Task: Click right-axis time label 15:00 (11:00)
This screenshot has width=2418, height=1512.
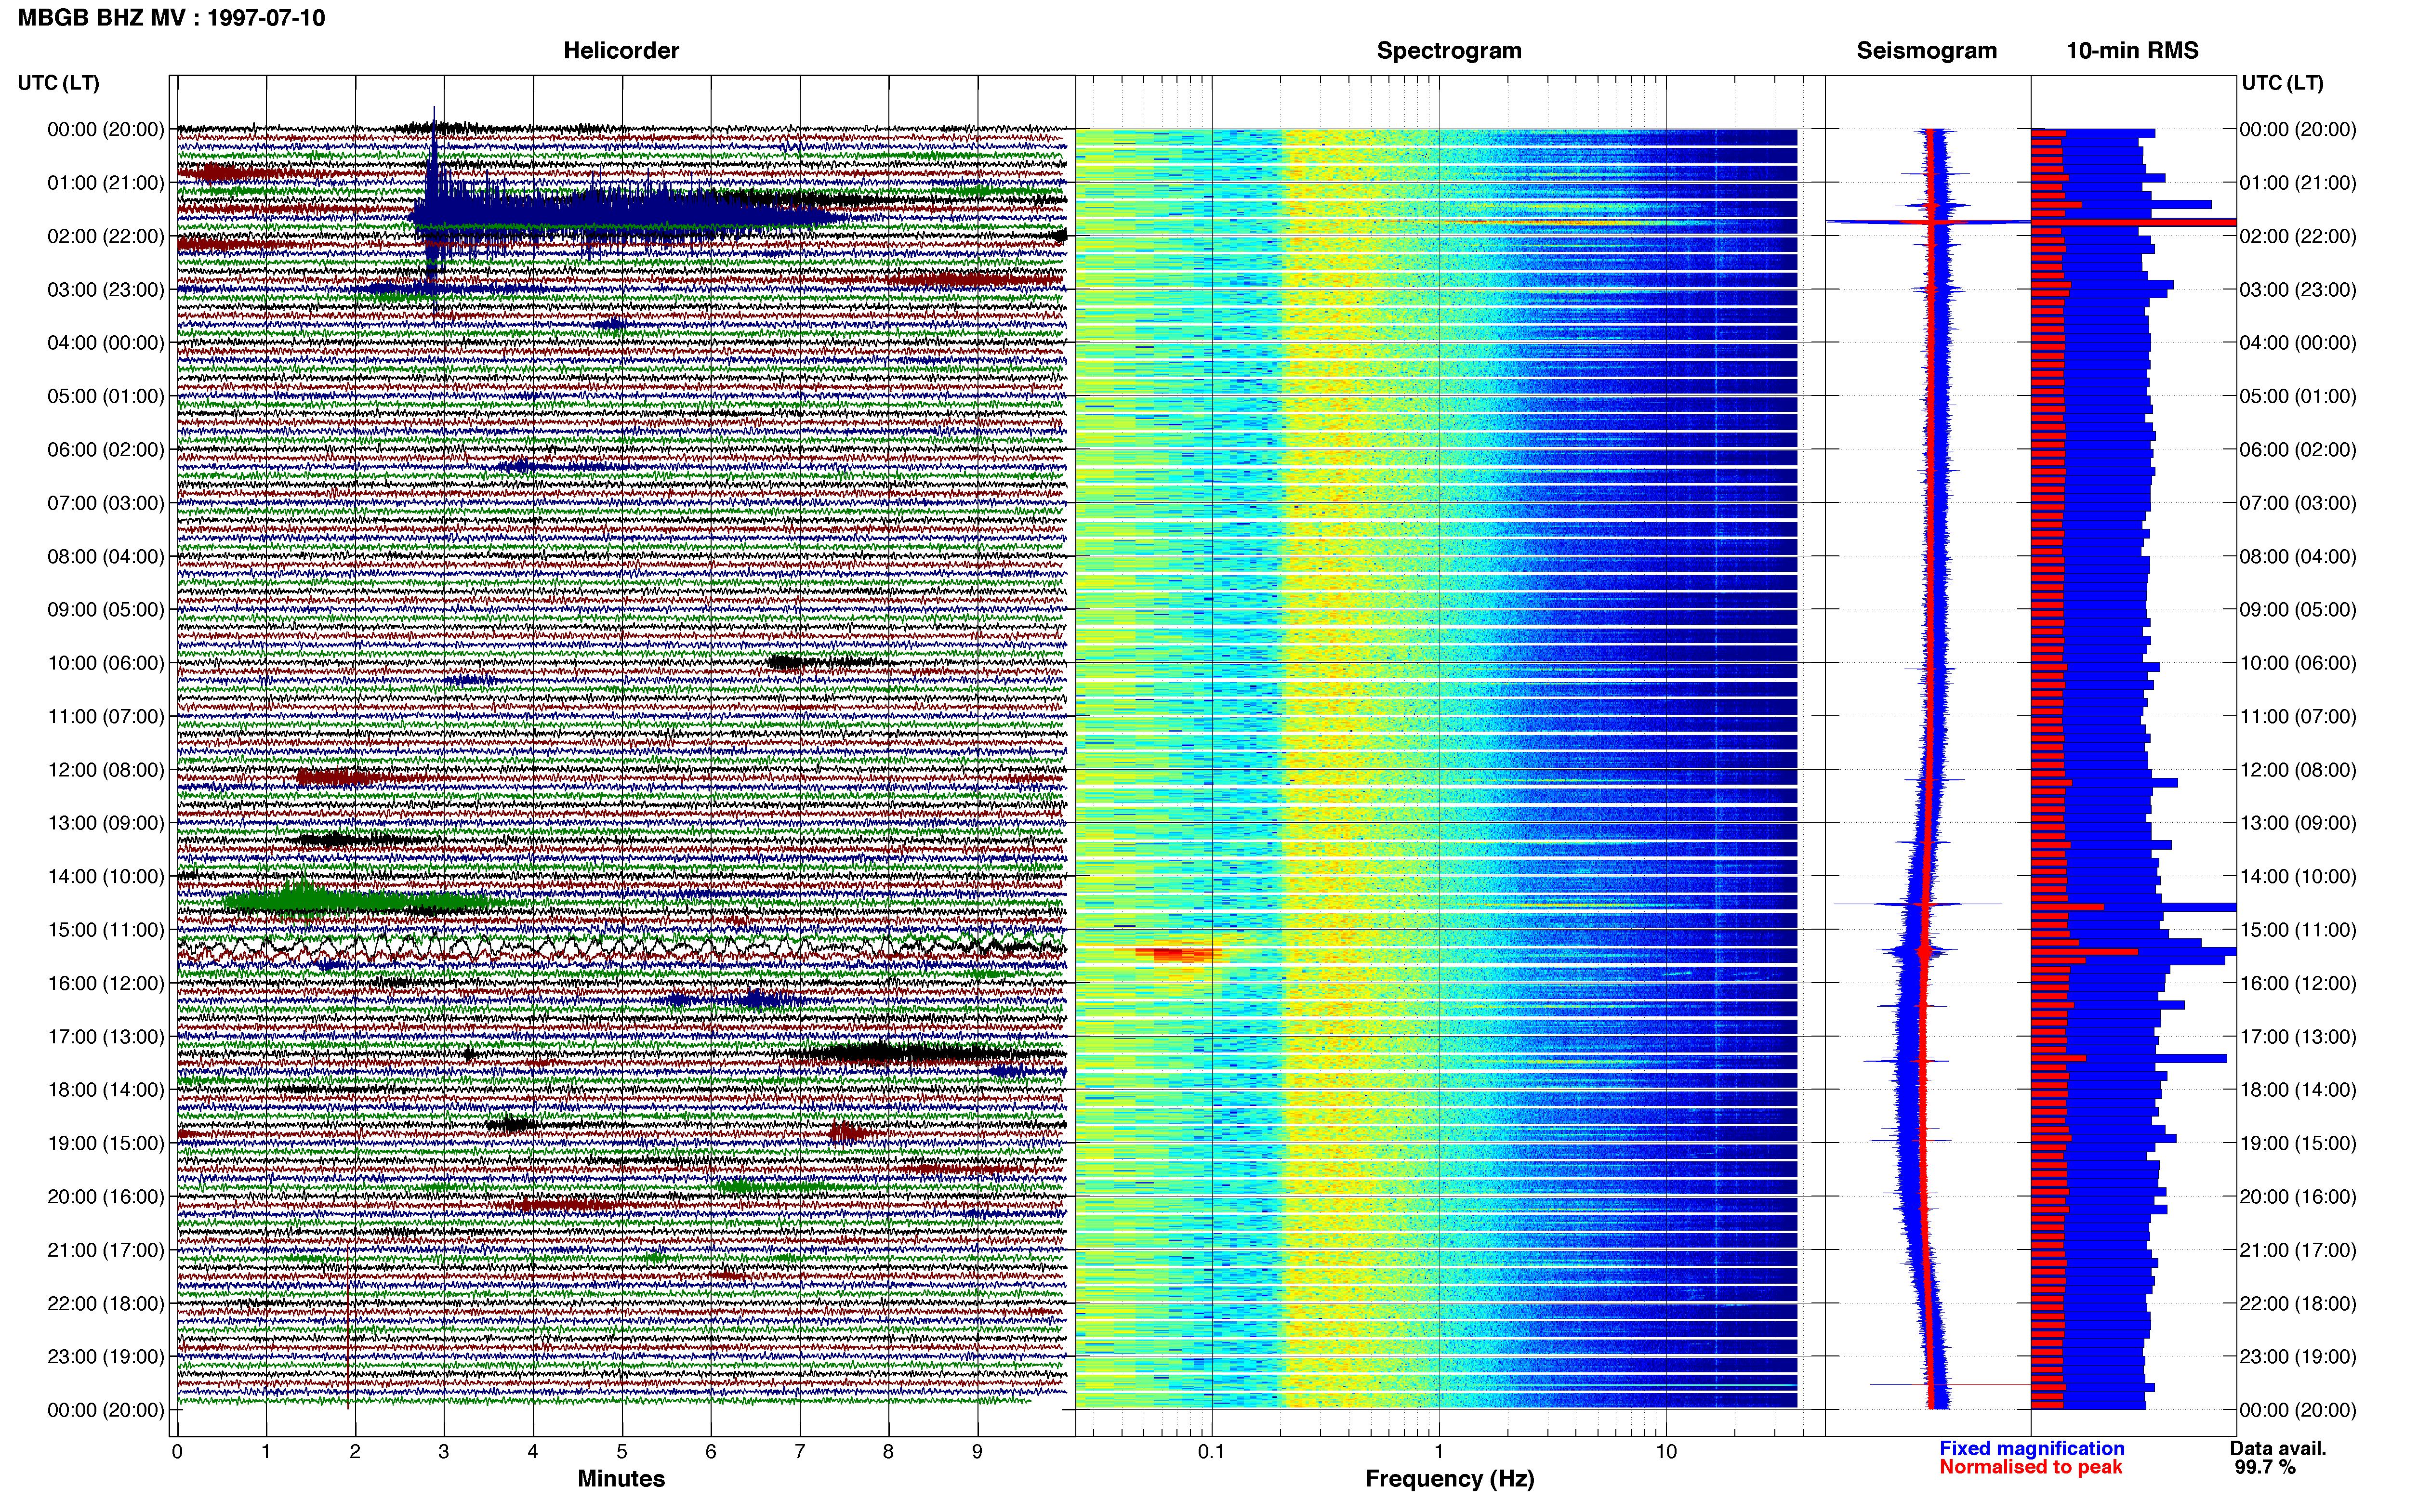Action: click(2298, 930)
